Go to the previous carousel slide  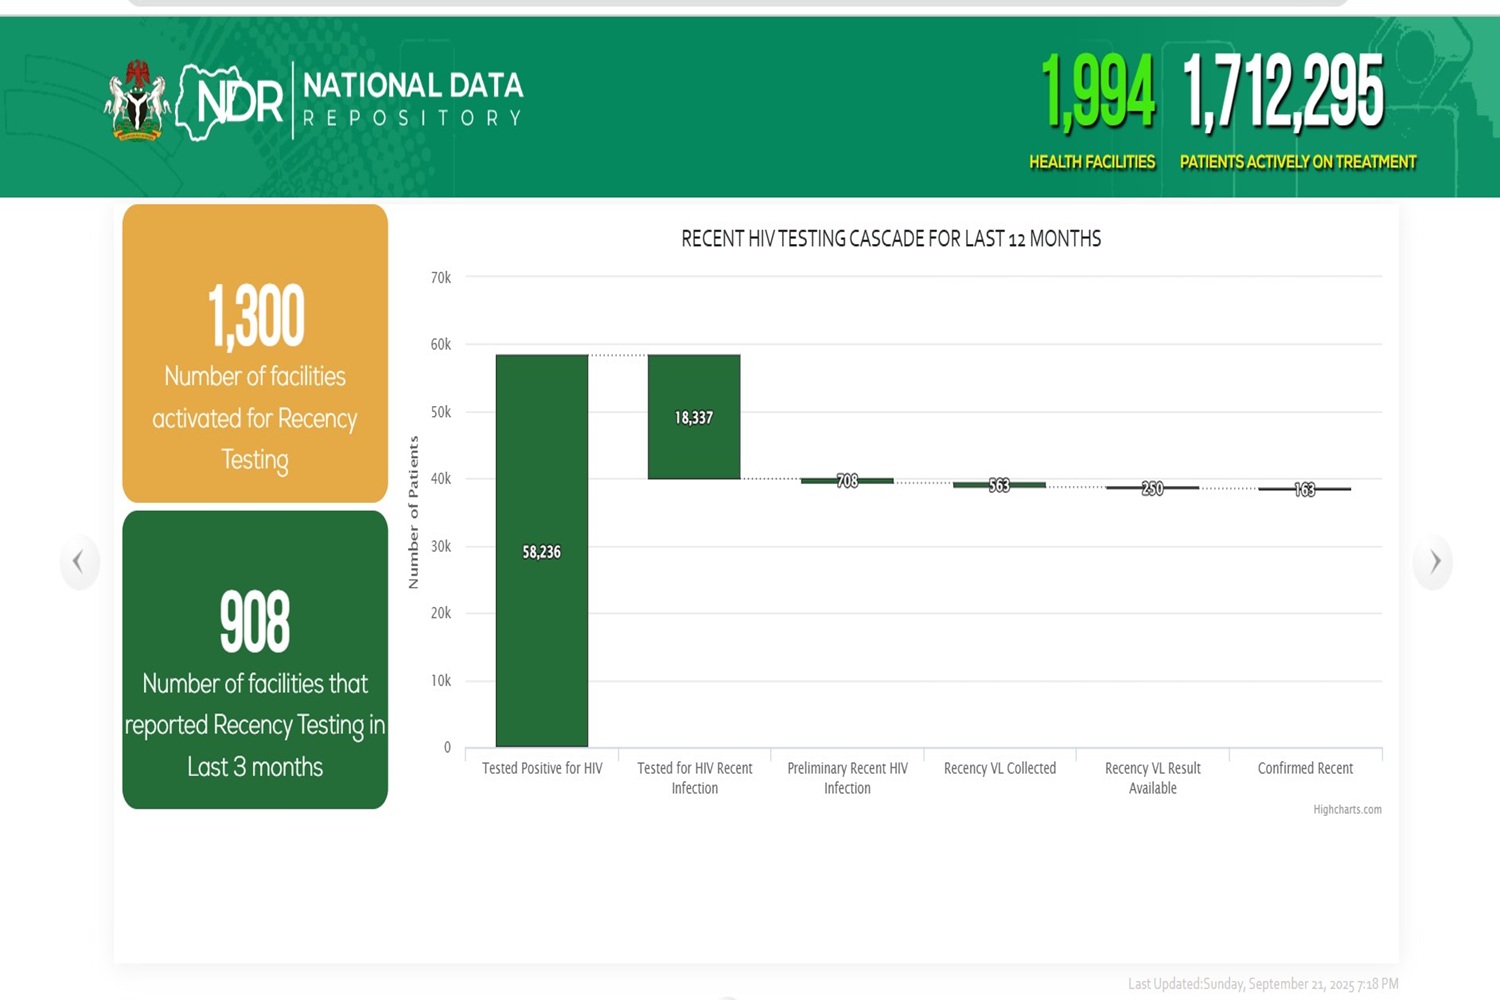79,562
